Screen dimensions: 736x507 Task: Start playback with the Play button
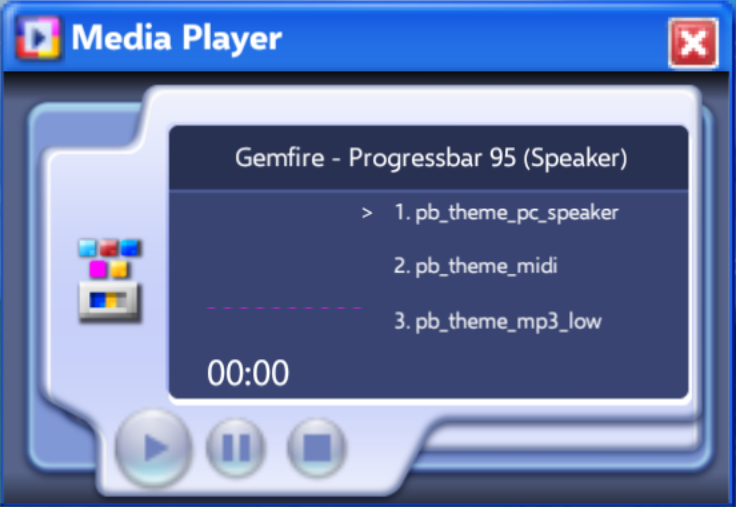tap(154, 447)
